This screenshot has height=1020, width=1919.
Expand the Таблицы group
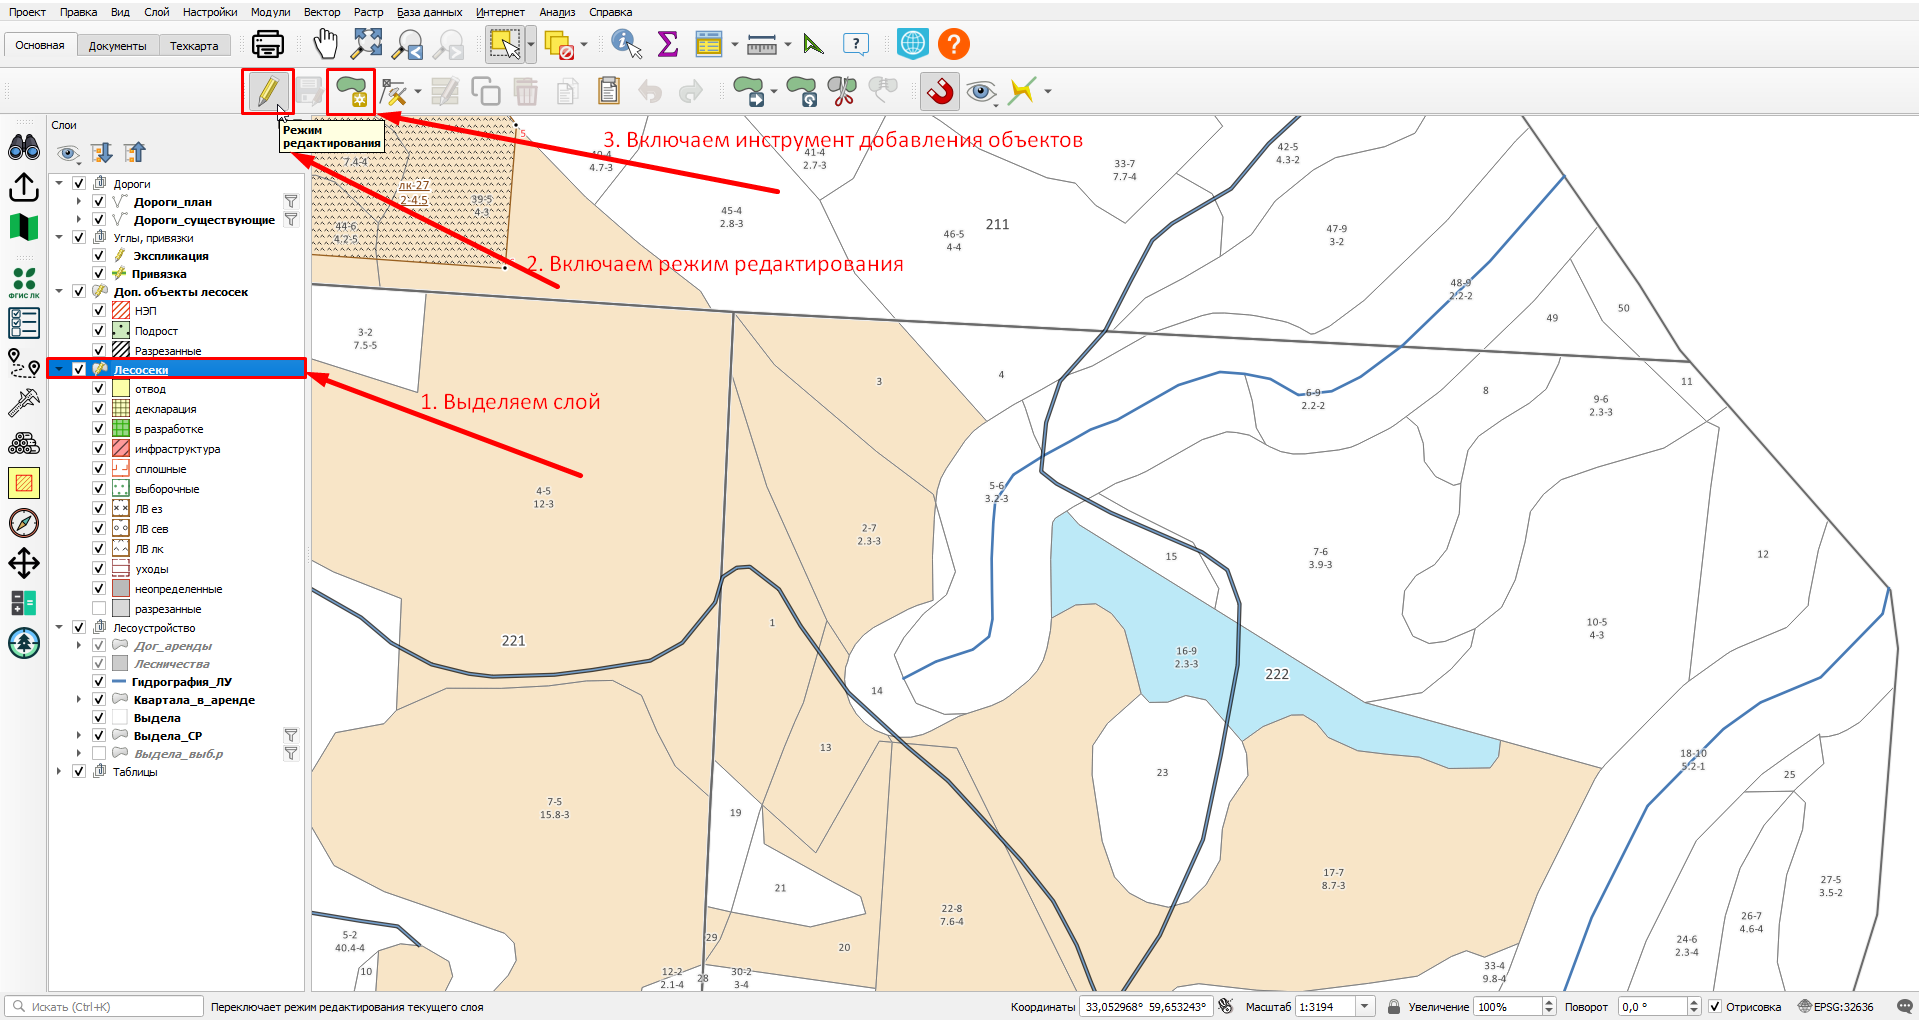coord(59,771)
